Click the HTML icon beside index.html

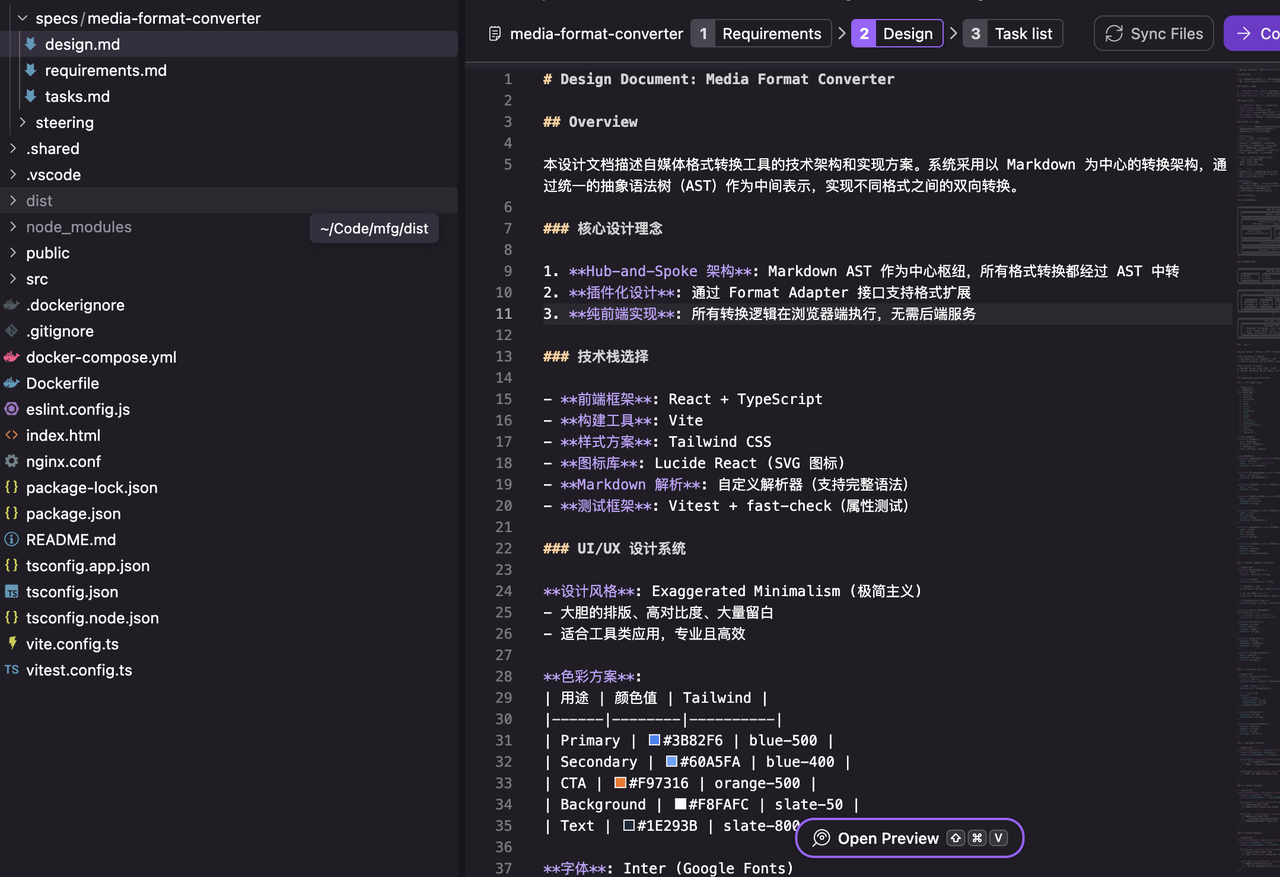(x=12, y=435)
